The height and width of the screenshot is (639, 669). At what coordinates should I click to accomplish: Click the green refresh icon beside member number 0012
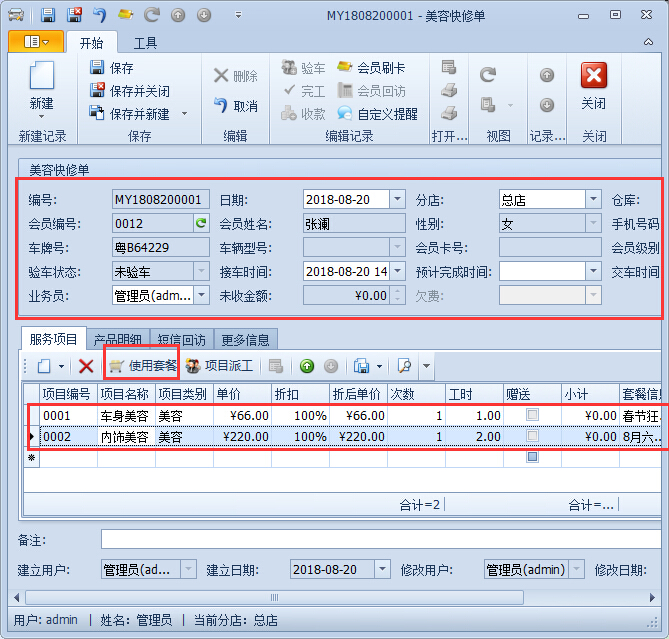pyautogui.click(x=200, y=224)
